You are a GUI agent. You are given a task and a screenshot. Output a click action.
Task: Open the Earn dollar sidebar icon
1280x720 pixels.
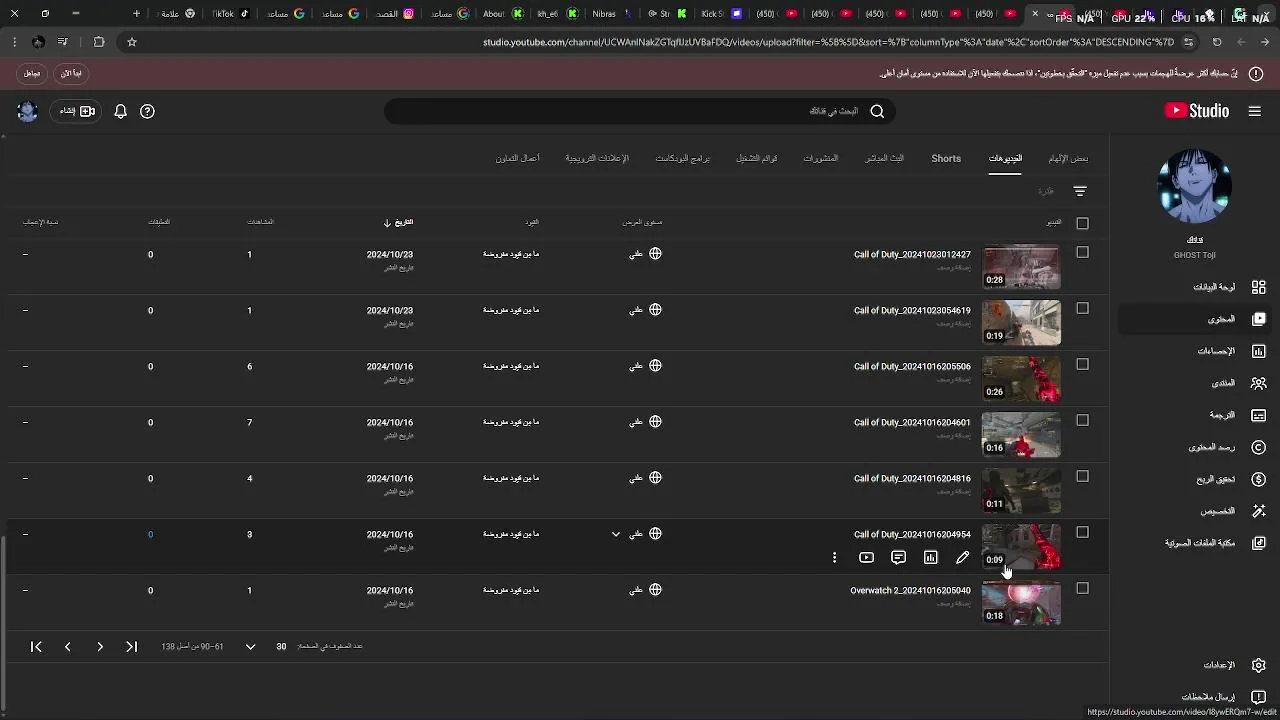tap(1258, 479)
